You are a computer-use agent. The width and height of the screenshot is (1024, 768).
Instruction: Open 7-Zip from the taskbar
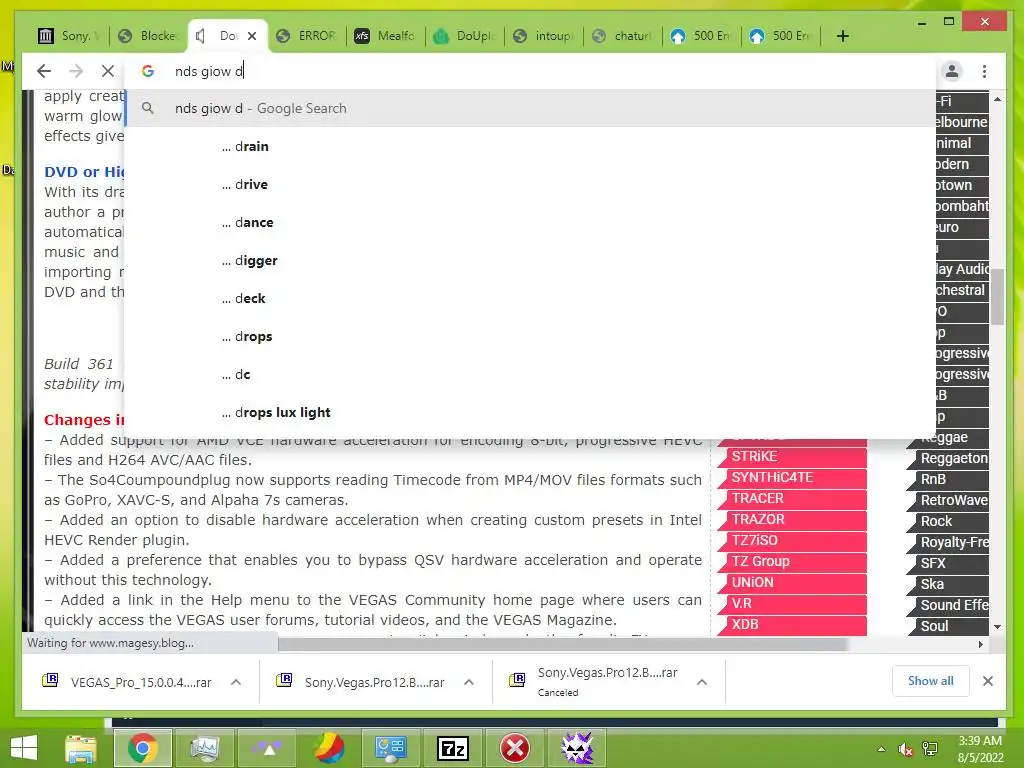[x=453, y=748]
